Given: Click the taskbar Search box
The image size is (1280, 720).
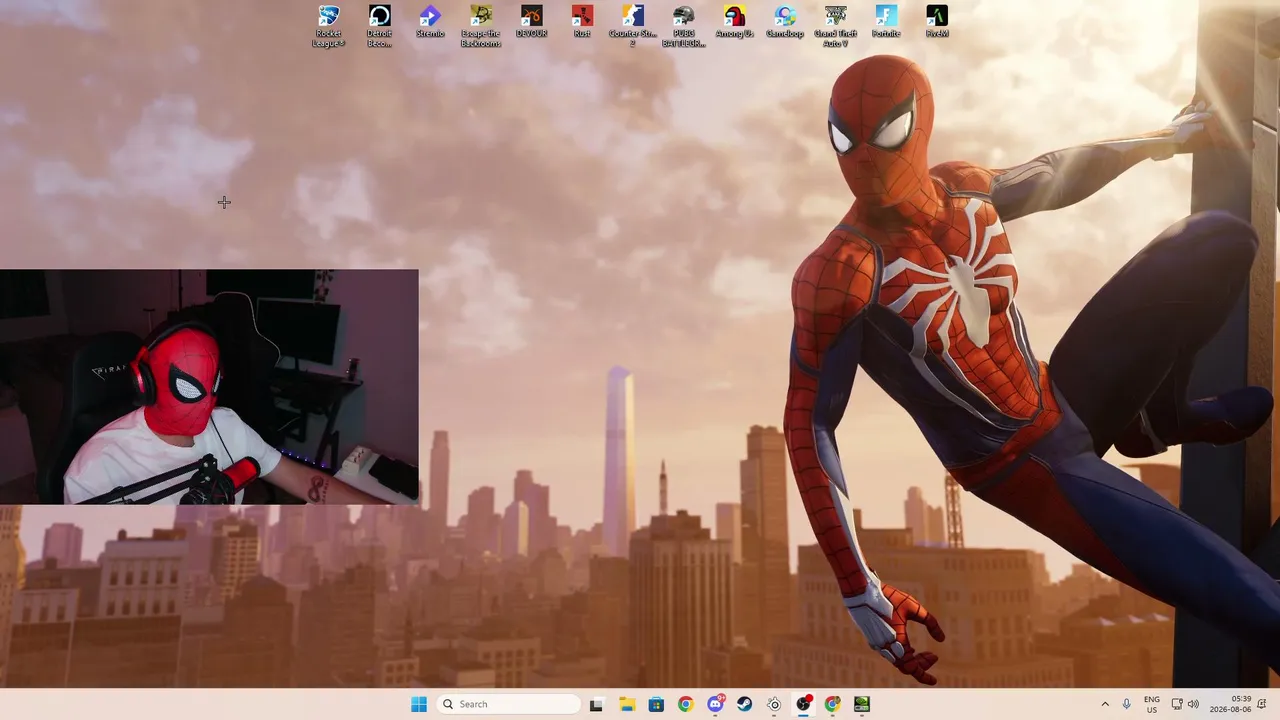Looking at the screenshot, I should pos(509,704).
